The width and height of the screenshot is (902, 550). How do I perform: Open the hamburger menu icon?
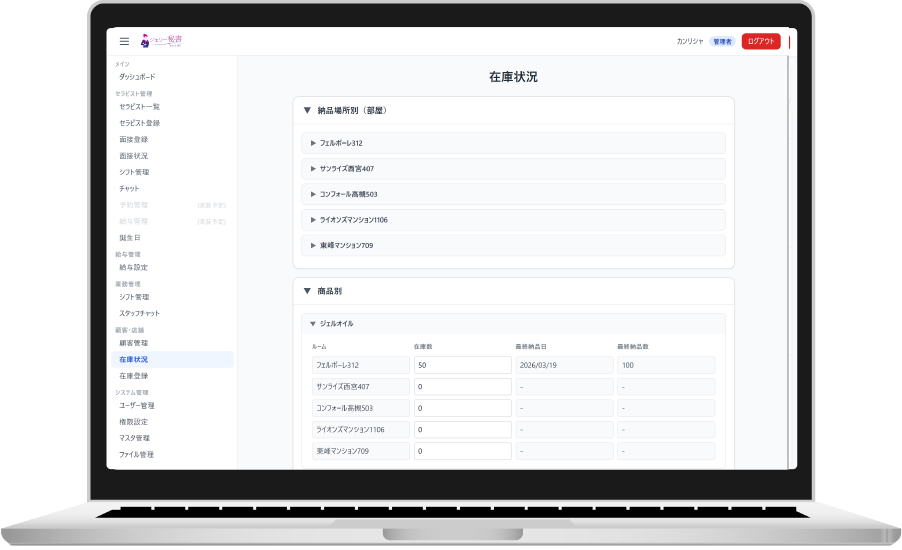[x=124, y=41]
